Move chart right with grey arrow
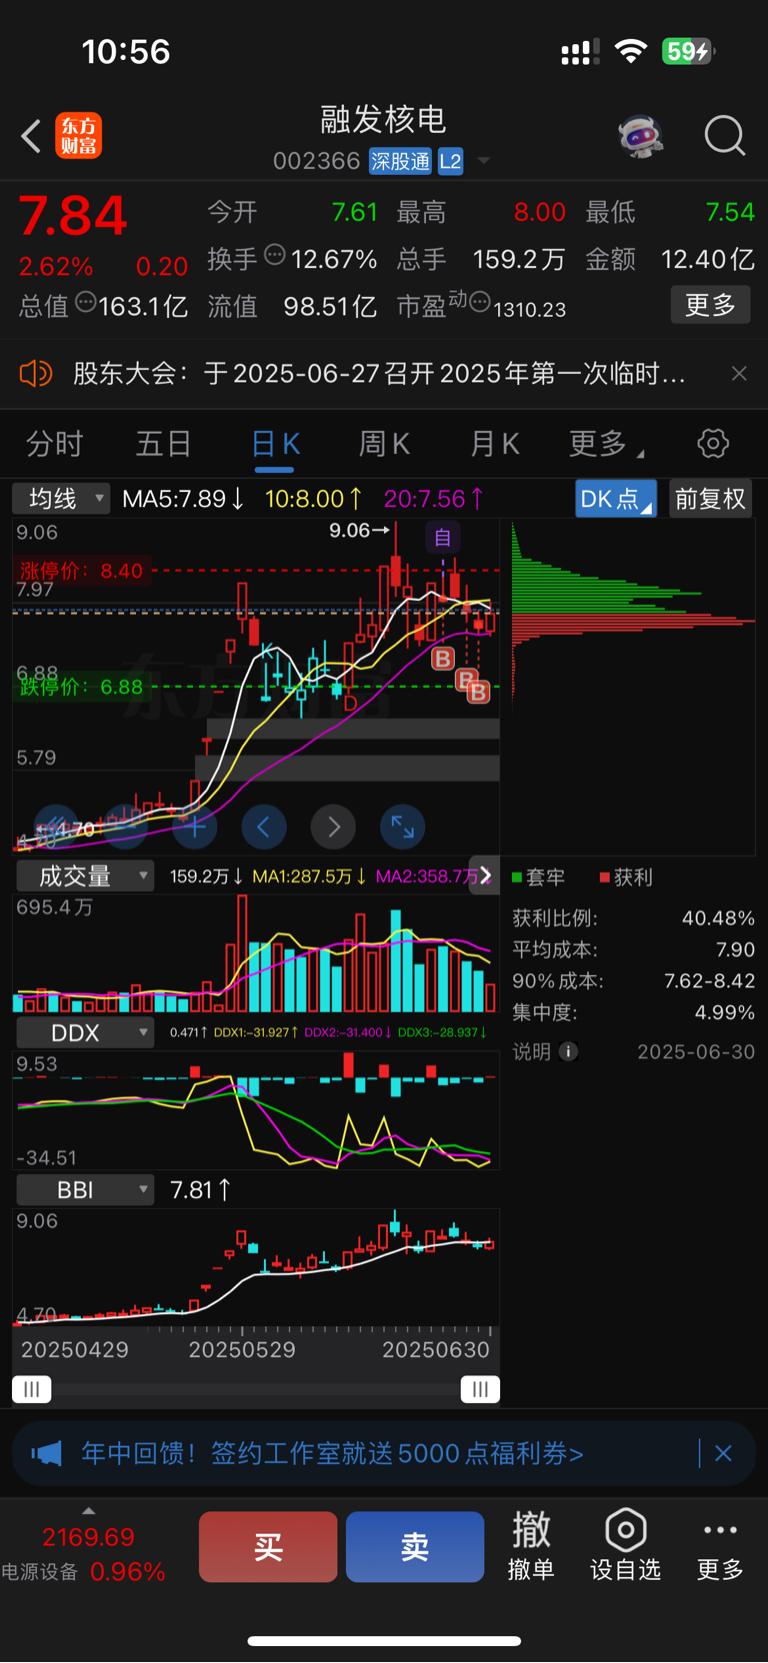Viewport: 768px width, 1663px height. [x=333, y=827]
